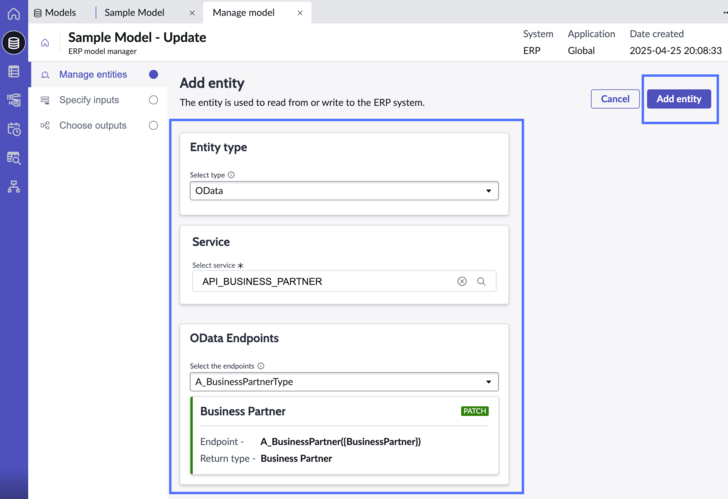Close the Sample Model tab
The image size is (728, 499).
point(192,13)
